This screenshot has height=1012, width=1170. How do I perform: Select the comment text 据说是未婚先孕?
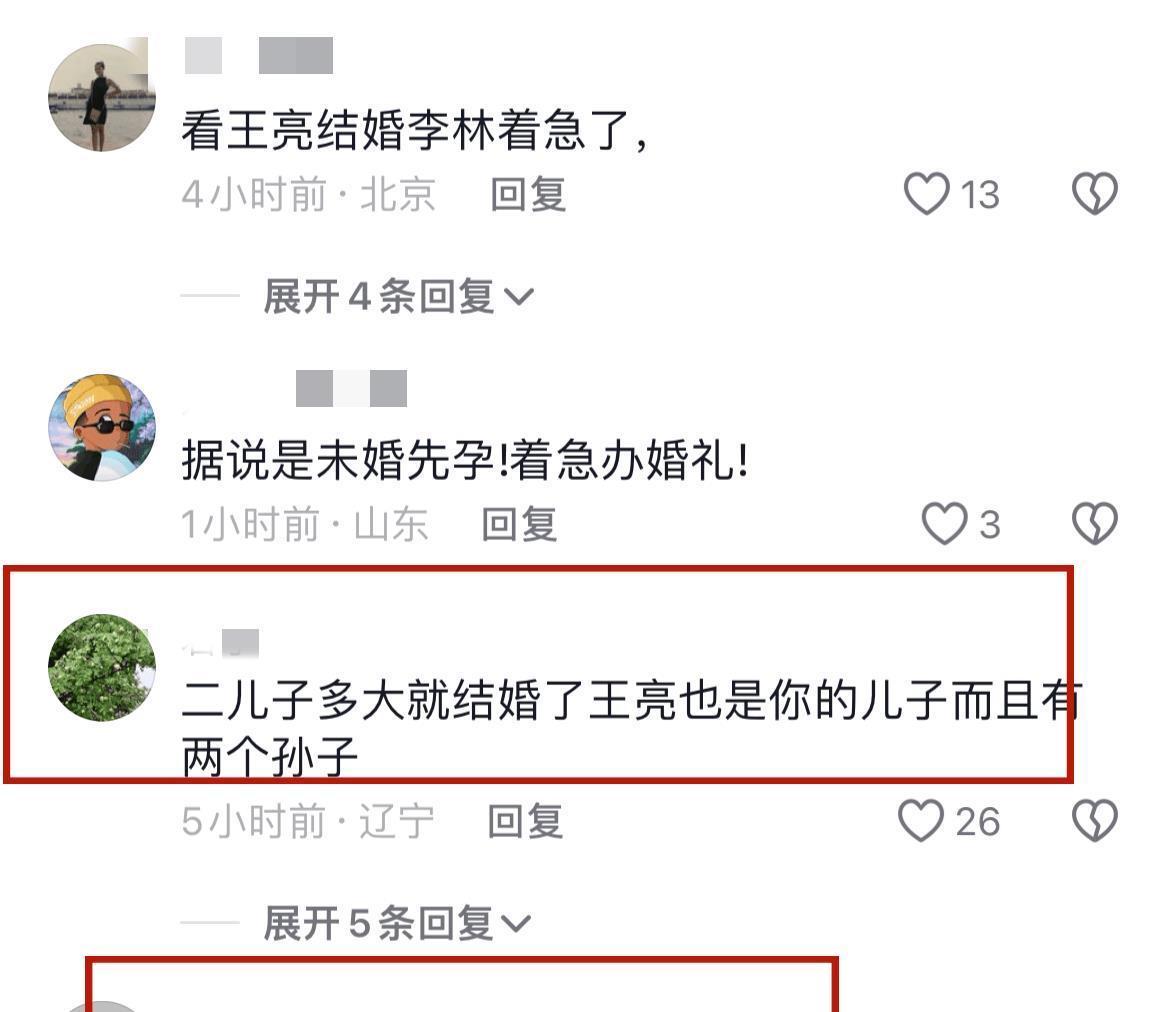pyautogui.click(x=338, y=460)
